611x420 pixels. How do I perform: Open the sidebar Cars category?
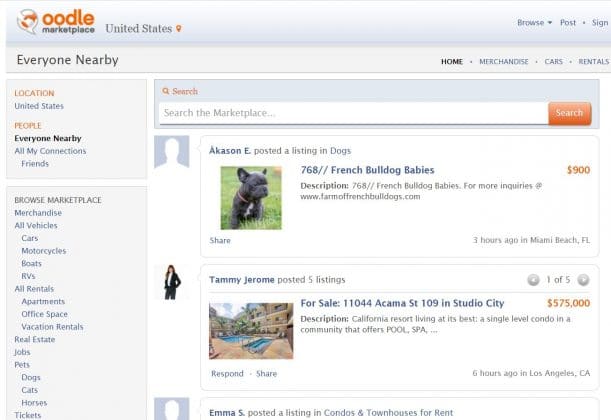[30, 238]
